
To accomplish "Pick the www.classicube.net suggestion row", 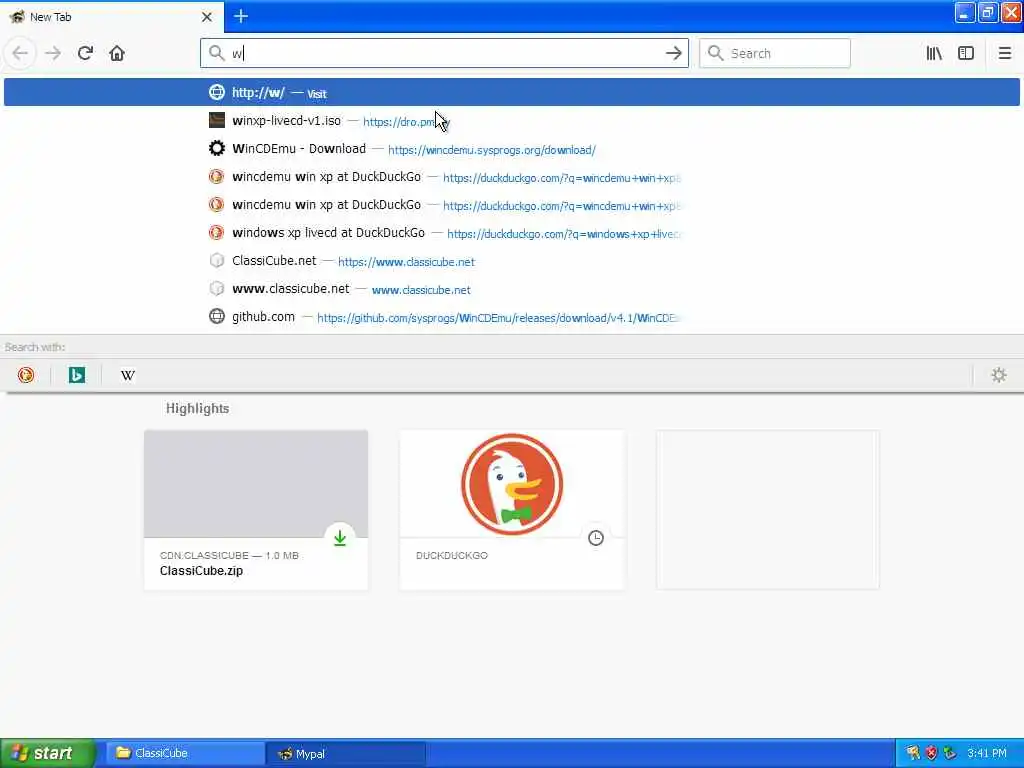I will [512, 289].
